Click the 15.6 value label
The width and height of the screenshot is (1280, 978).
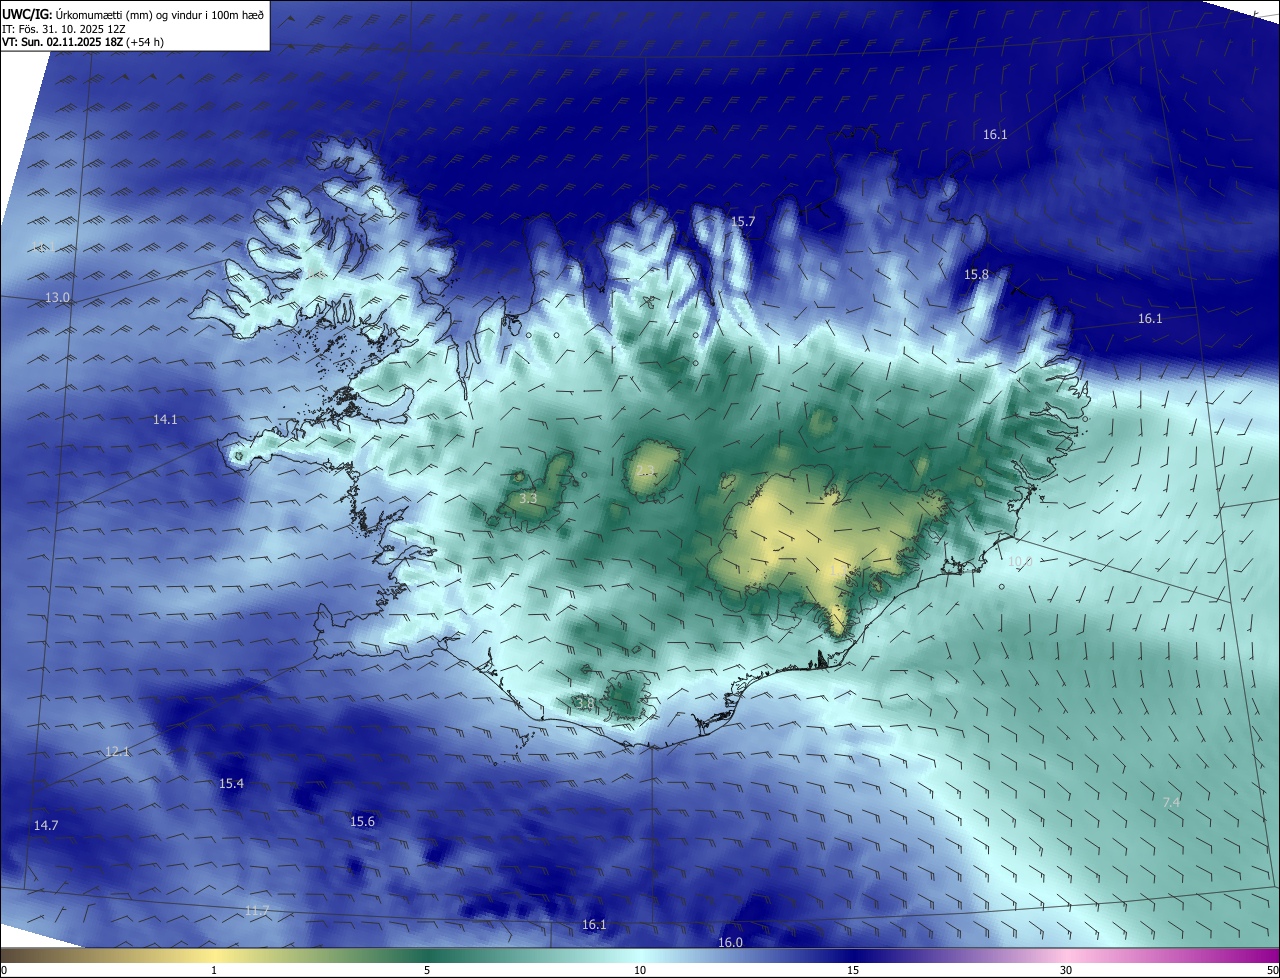362,822
